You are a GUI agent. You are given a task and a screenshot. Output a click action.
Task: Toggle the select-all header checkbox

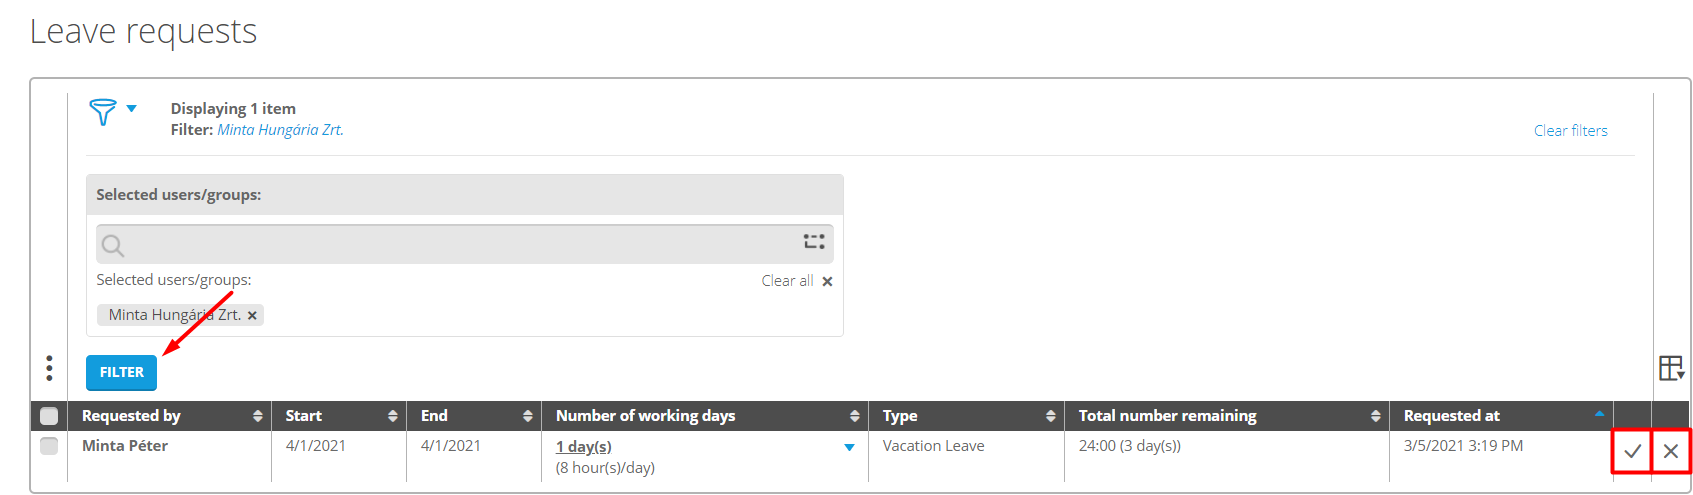click(49, 416)
